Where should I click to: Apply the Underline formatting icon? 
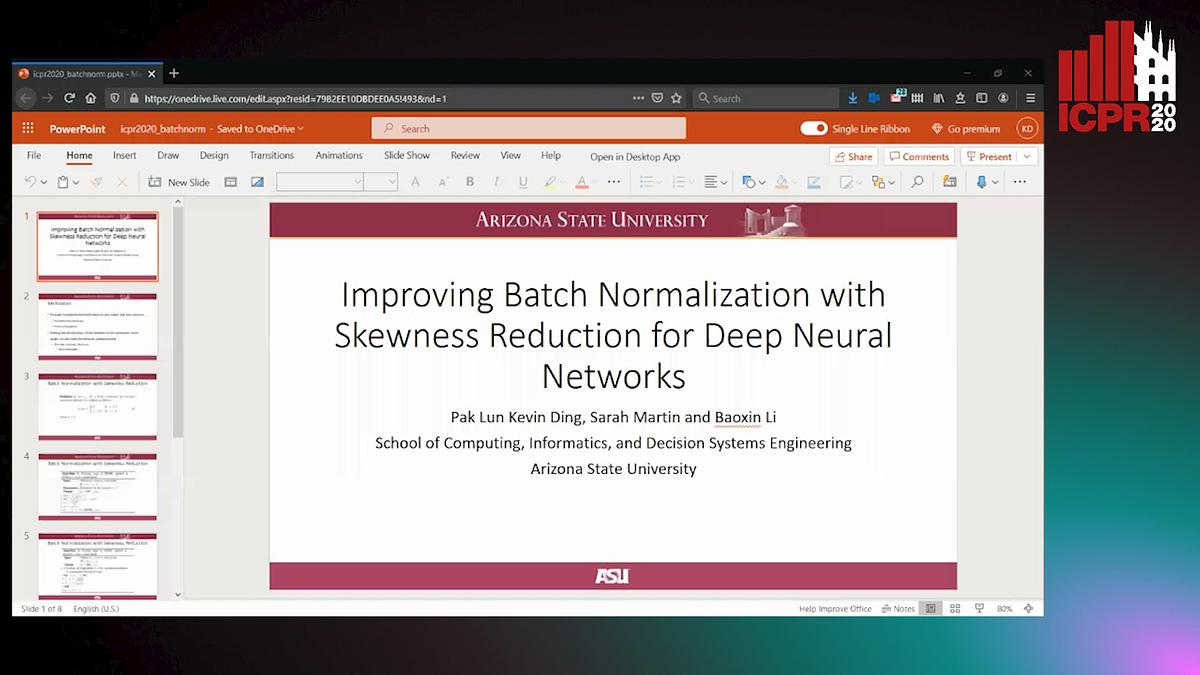[523, 181]
